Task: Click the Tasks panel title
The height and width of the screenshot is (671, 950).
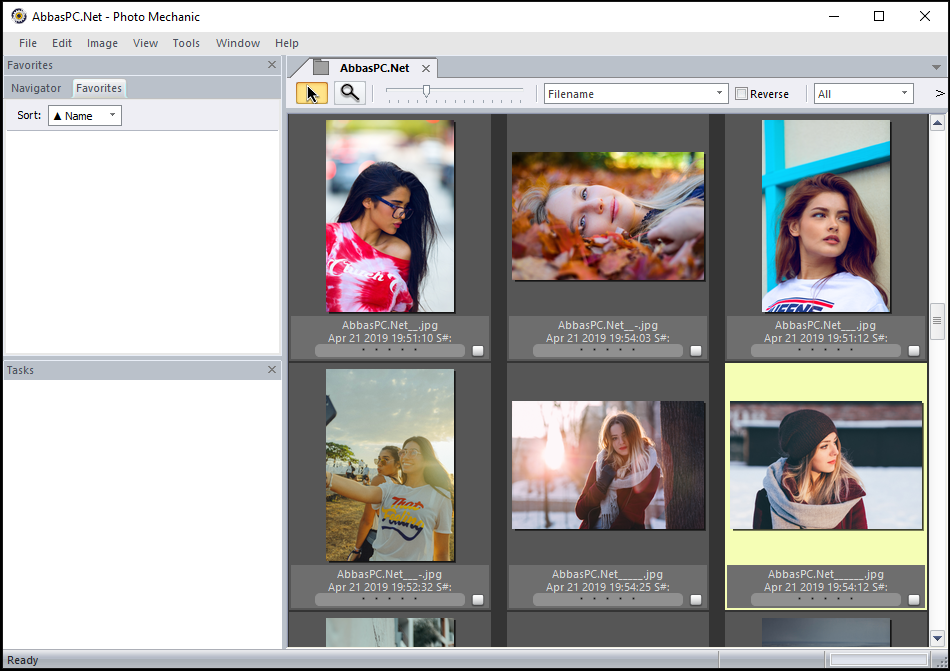Action: pyautogui.click(x=20, y=370)
